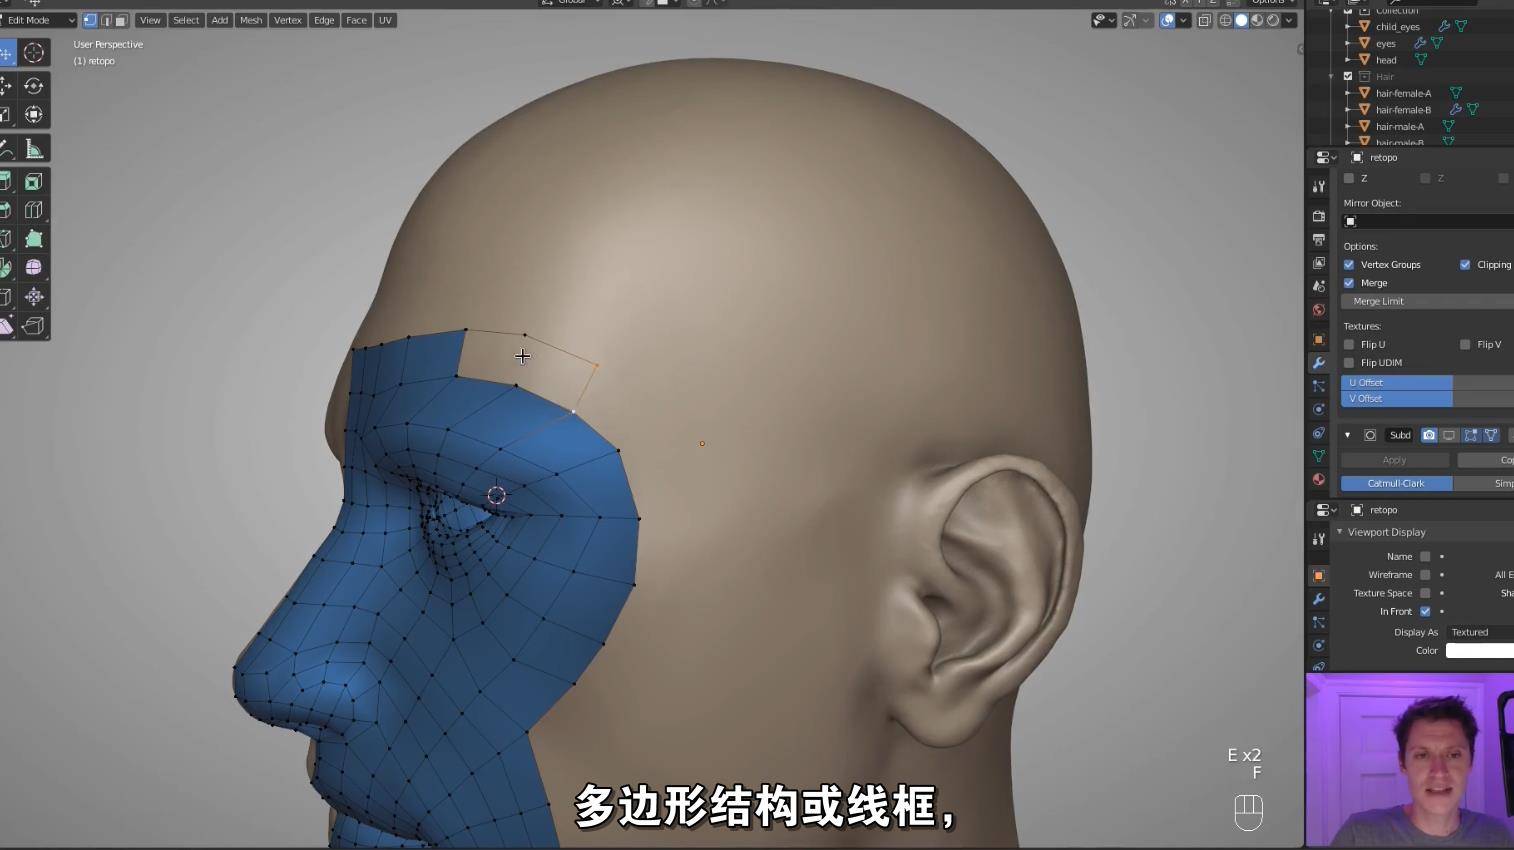Click the Mirror Object field
Image resolution: width=1514 pixels, height=850 pixels.
point(1427,221)
